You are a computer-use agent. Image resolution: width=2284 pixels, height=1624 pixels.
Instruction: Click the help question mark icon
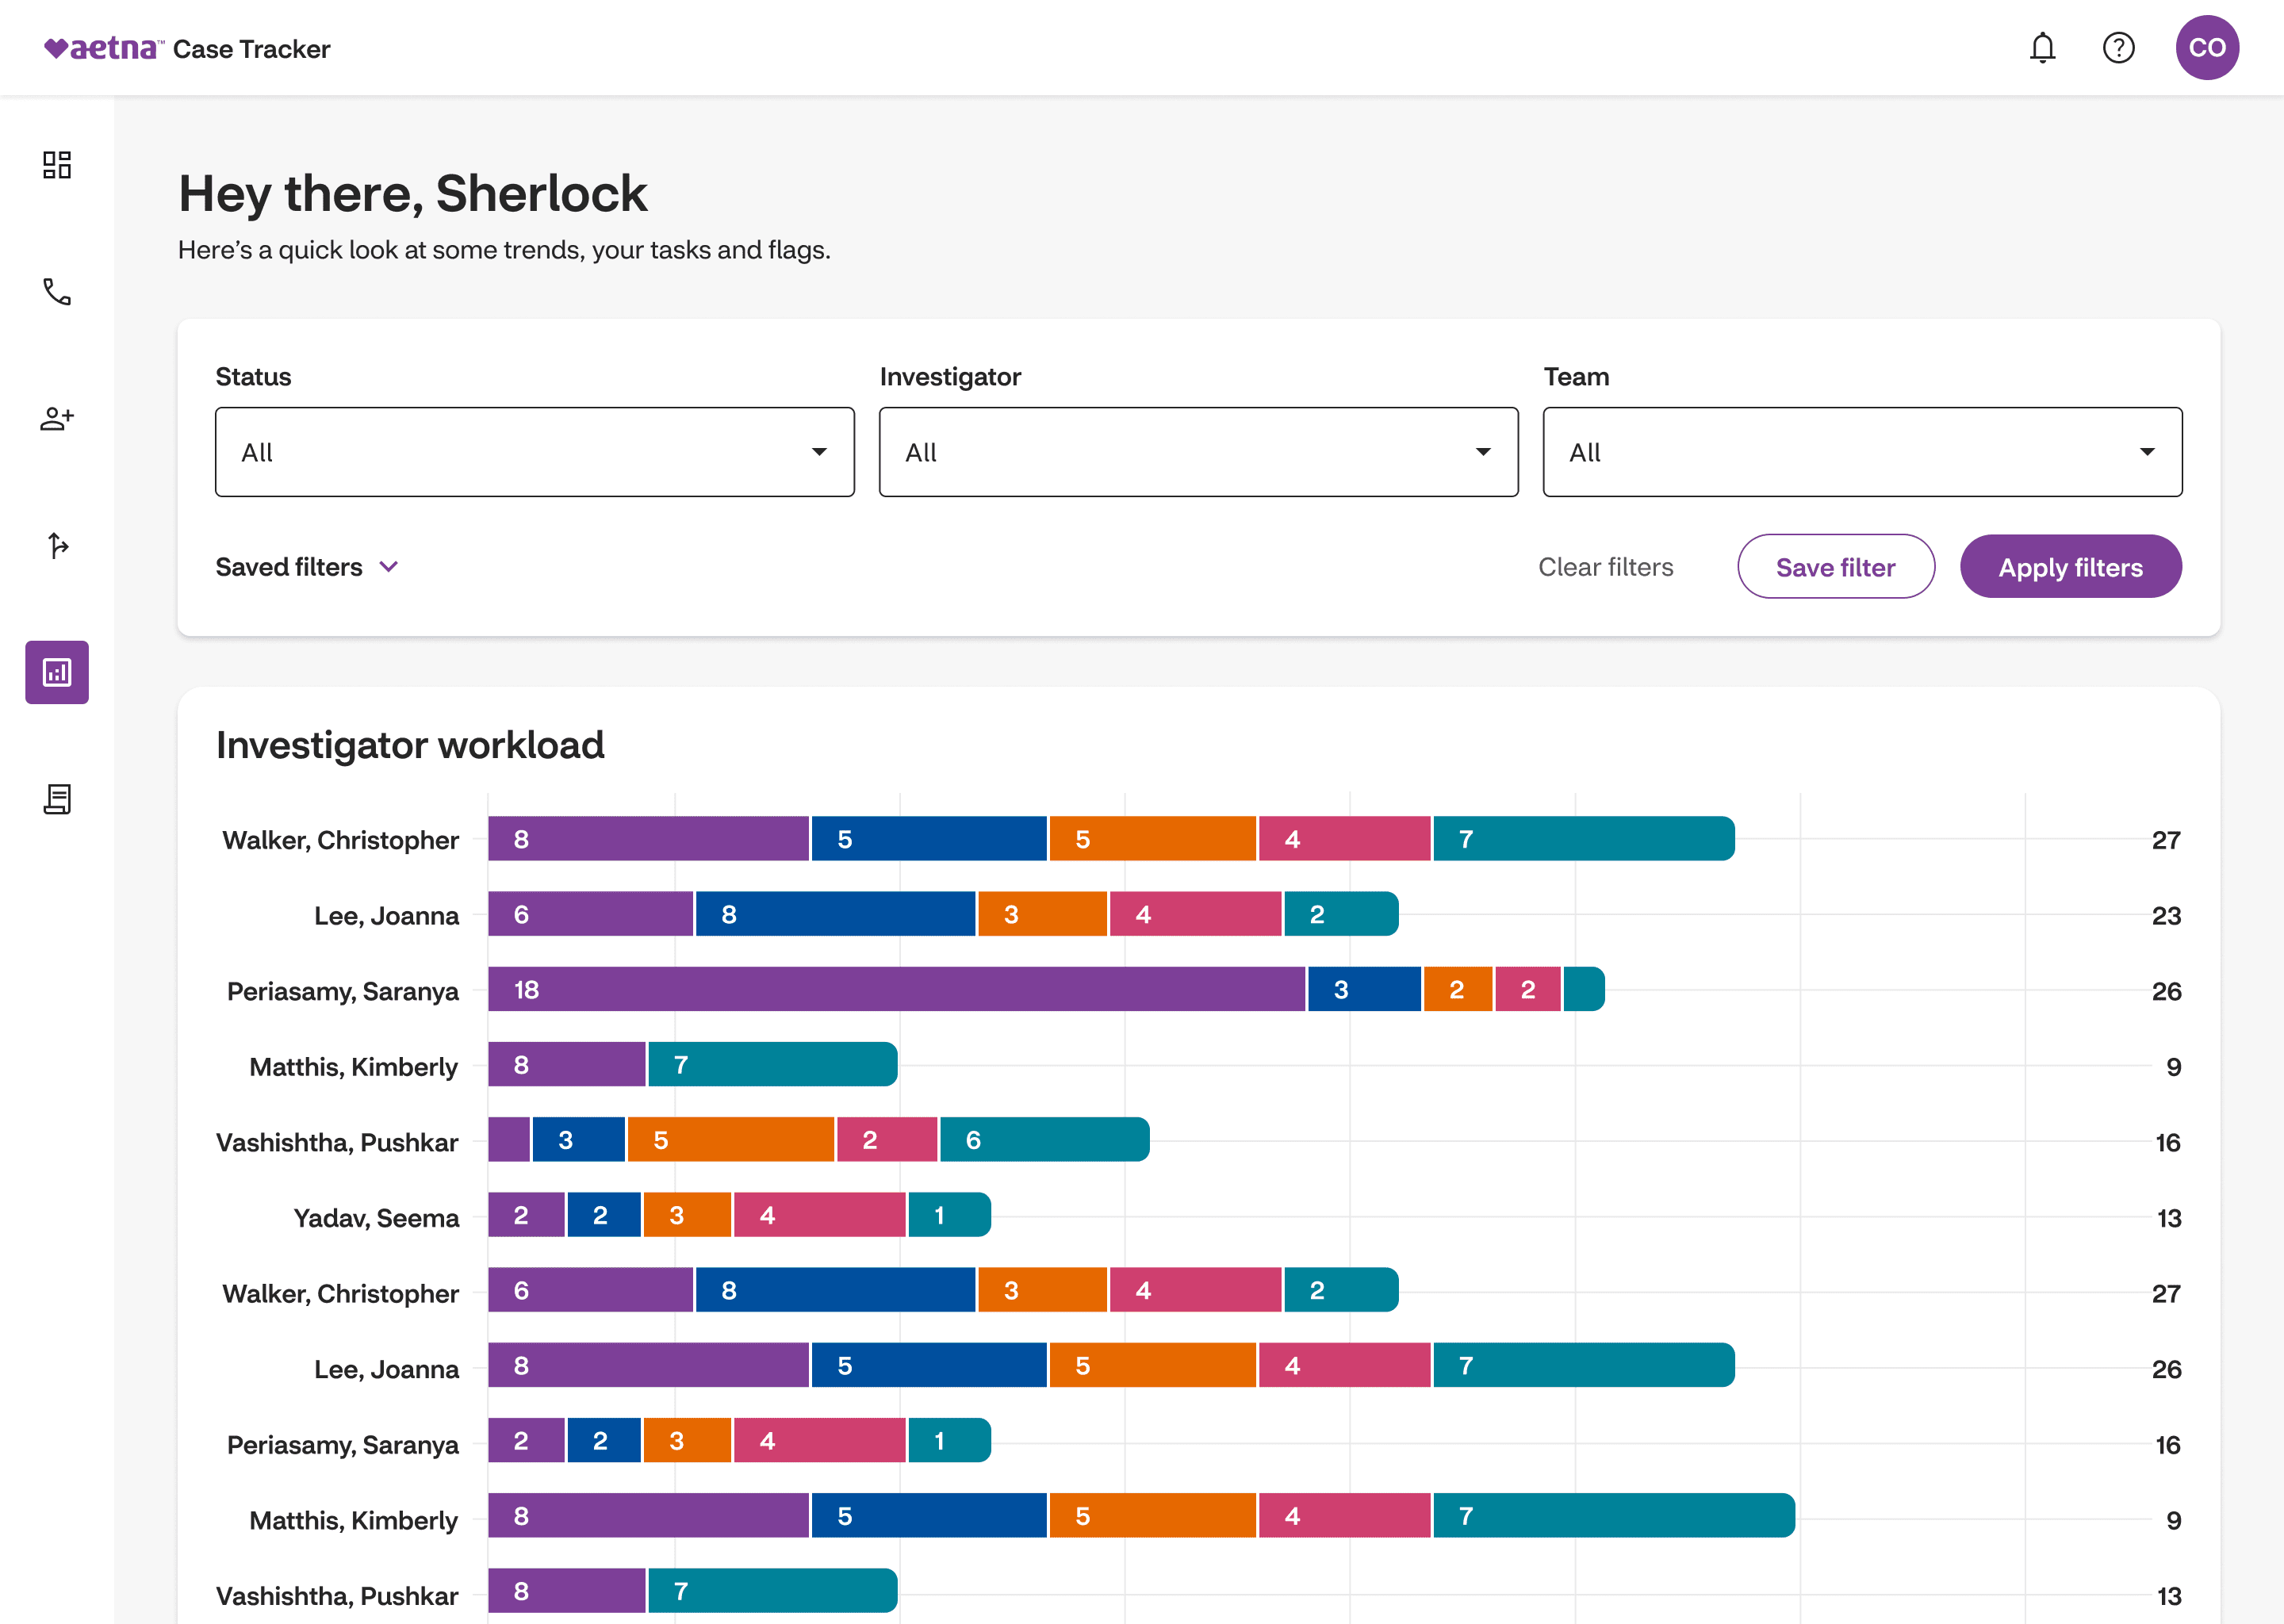[x=2118, y=48]
